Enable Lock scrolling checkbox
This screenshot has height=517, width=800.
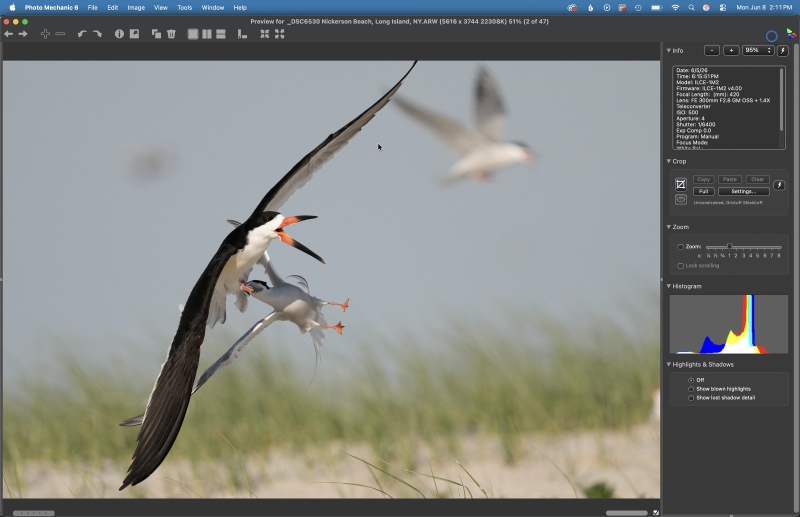681,266
